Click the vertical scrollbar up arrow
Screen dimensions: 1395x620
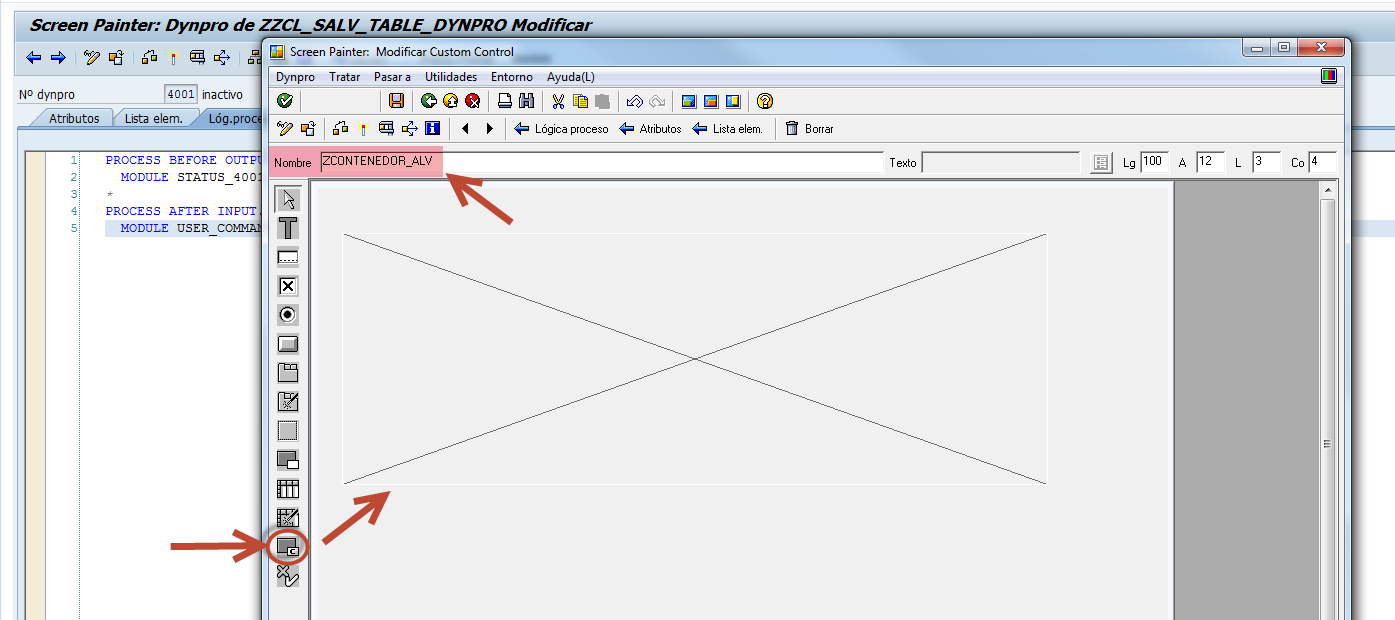pyautogui.click(x=1328, y=190)
